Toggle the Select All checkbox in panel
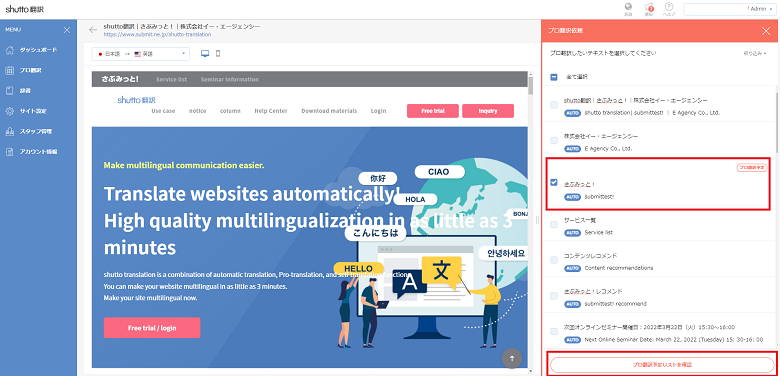Screen dimensions: 780x376 554,77
